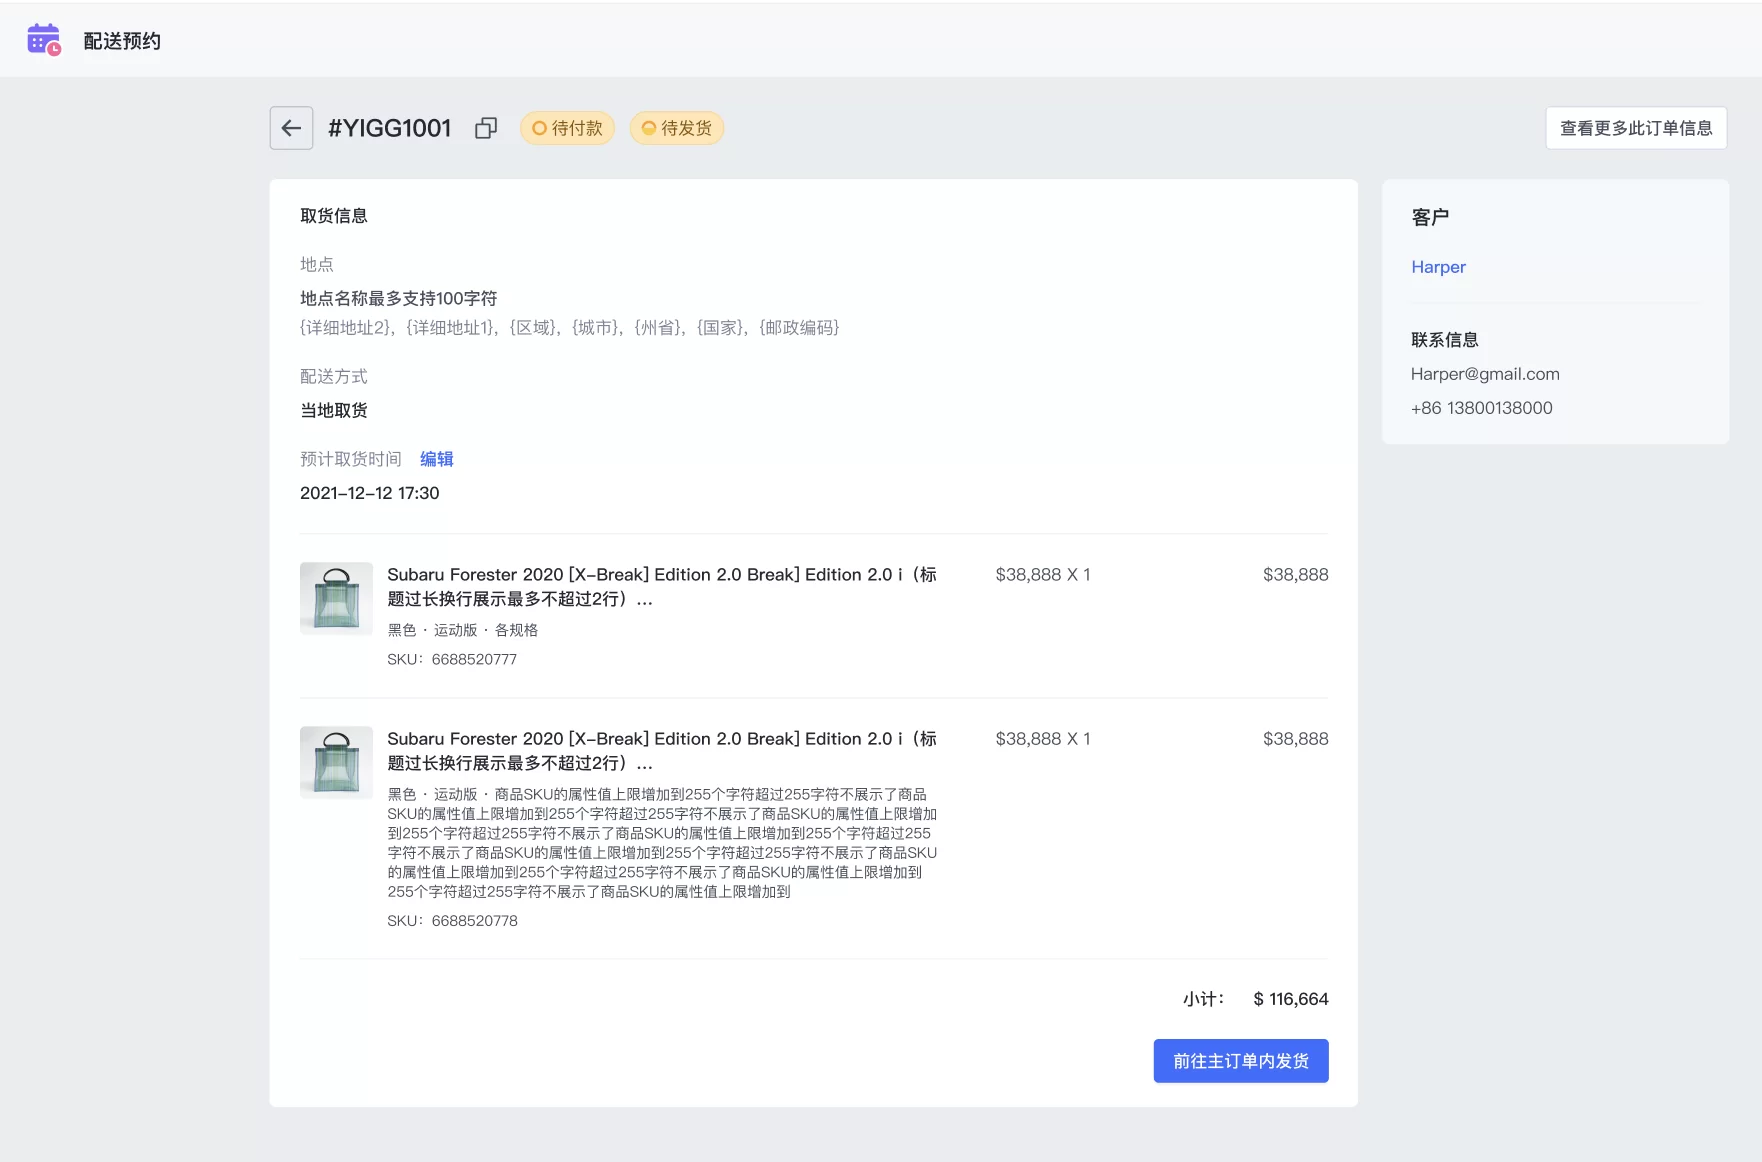Image resolution: width=1762 pixels, height=1162 pixels.
Task: Click the circle icon inside 待付款 badge
Action: [538, 128]
